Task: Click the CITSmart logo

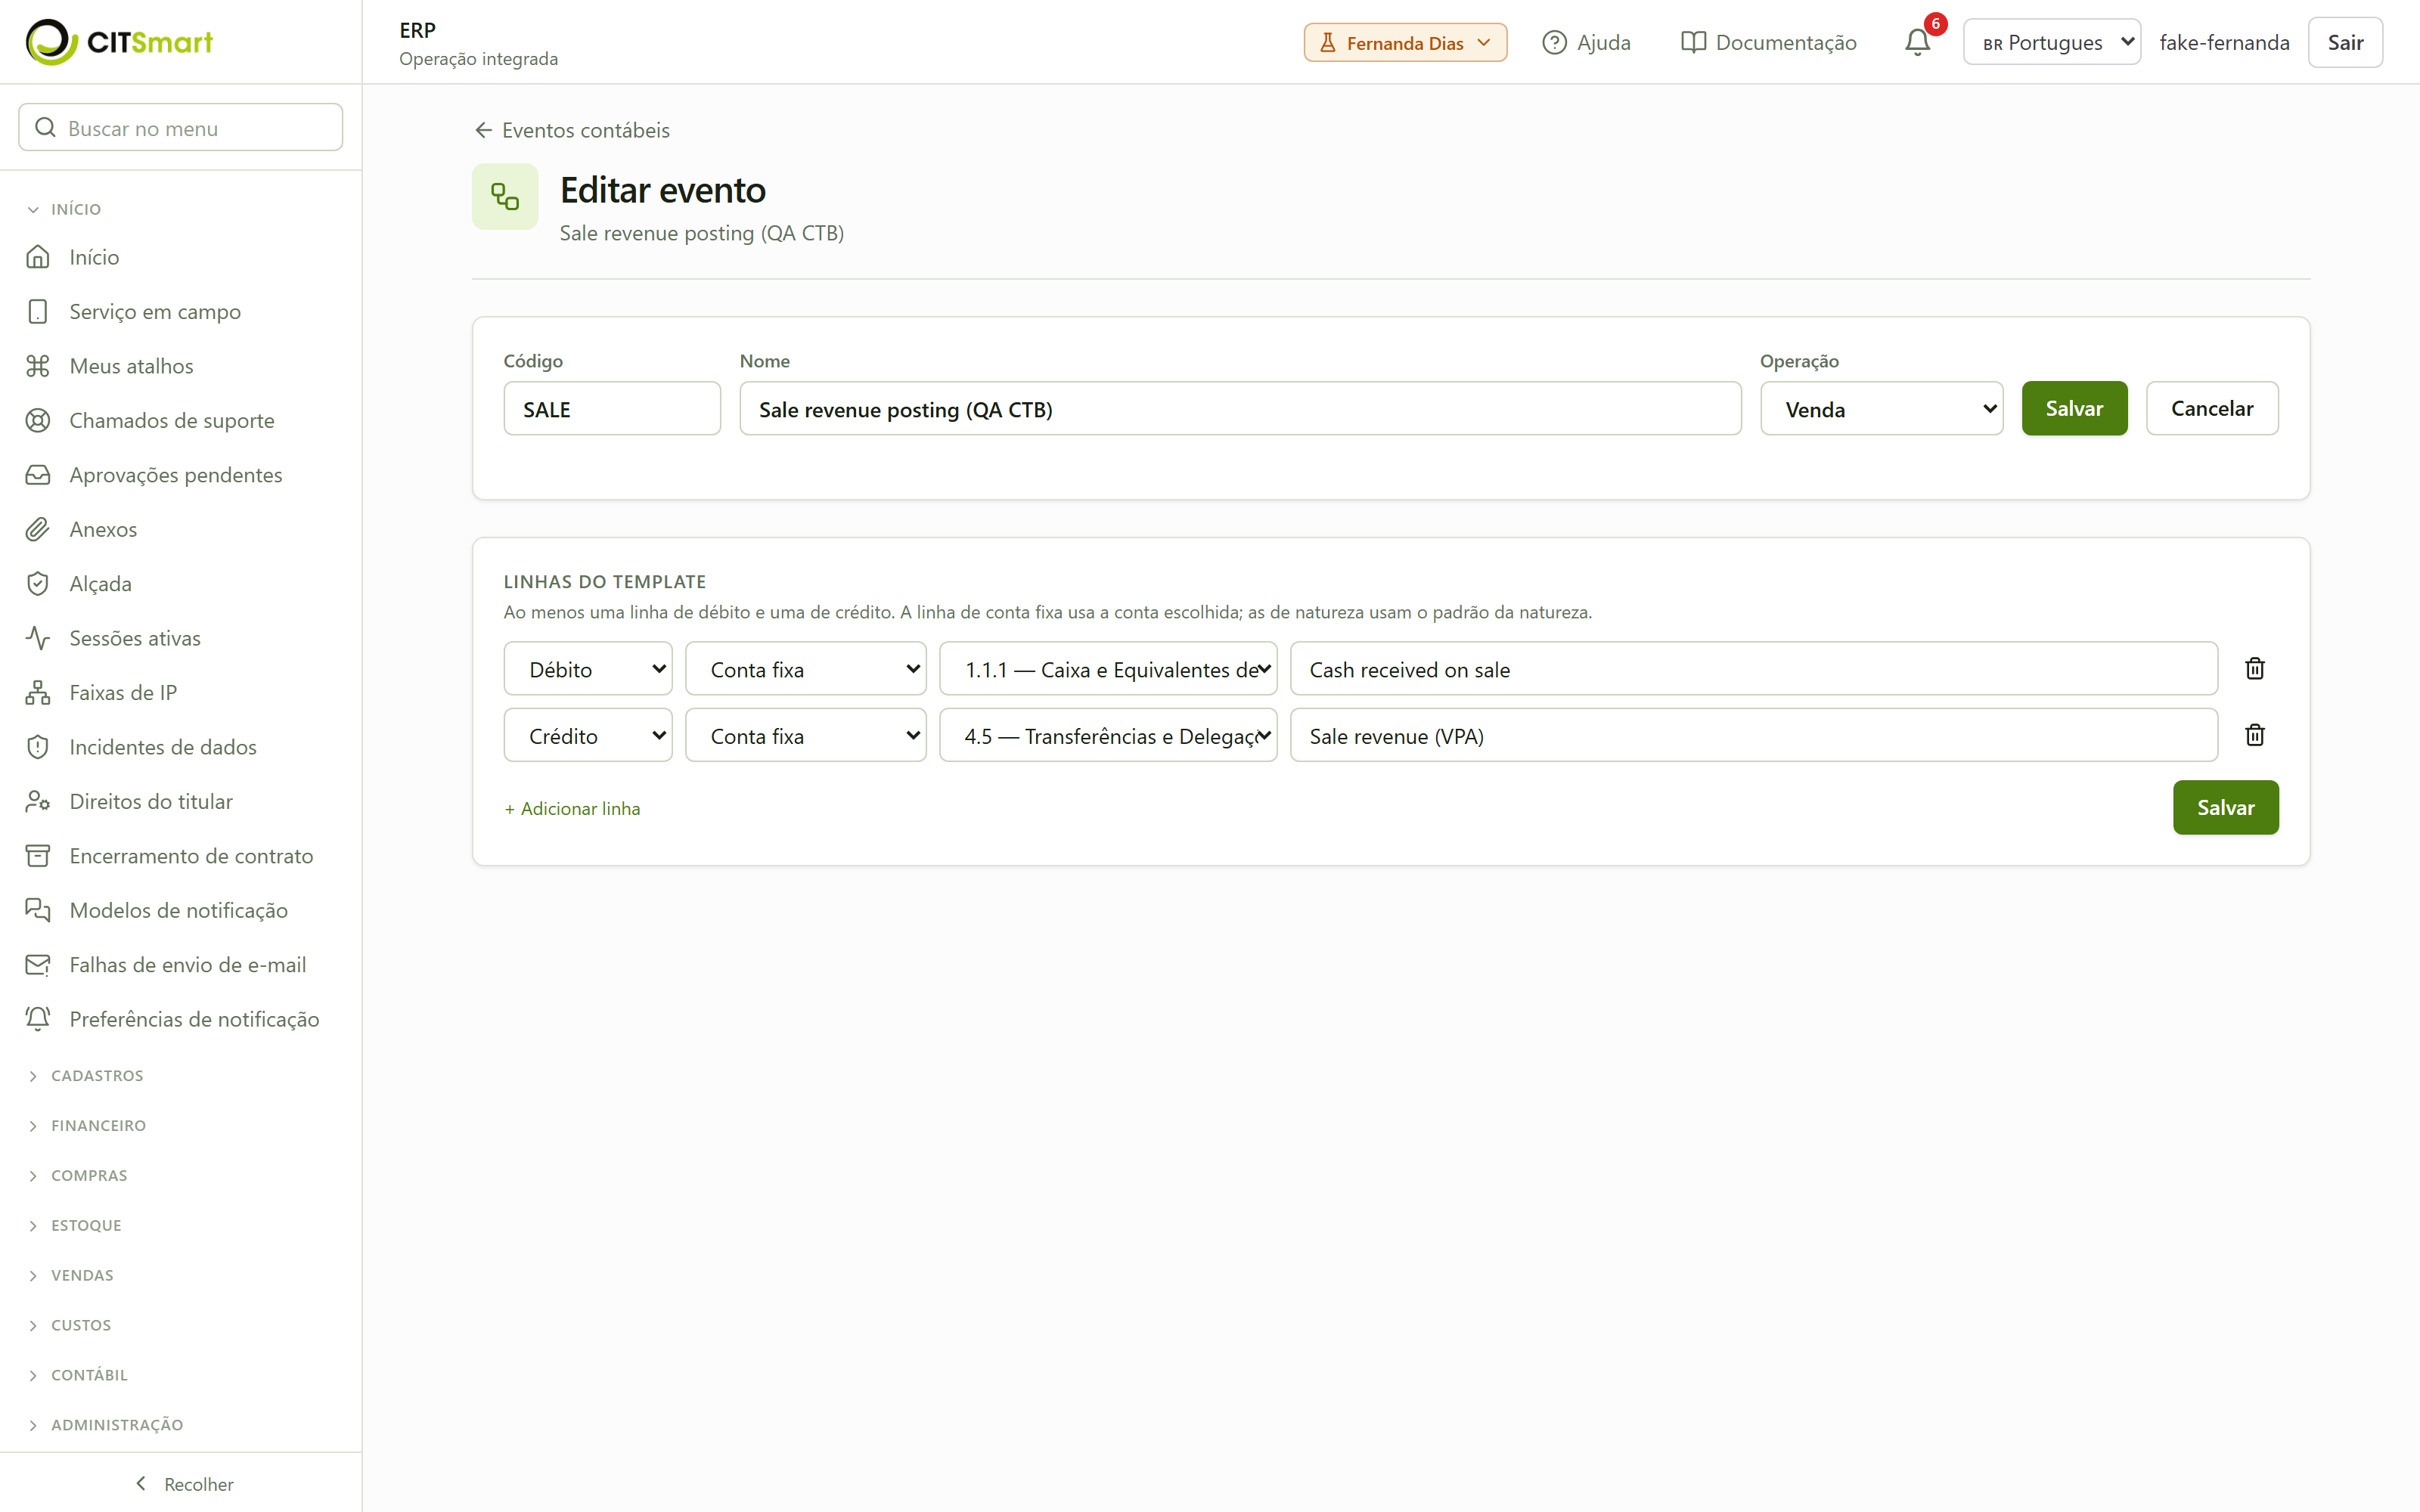Action: coord(119,42)
